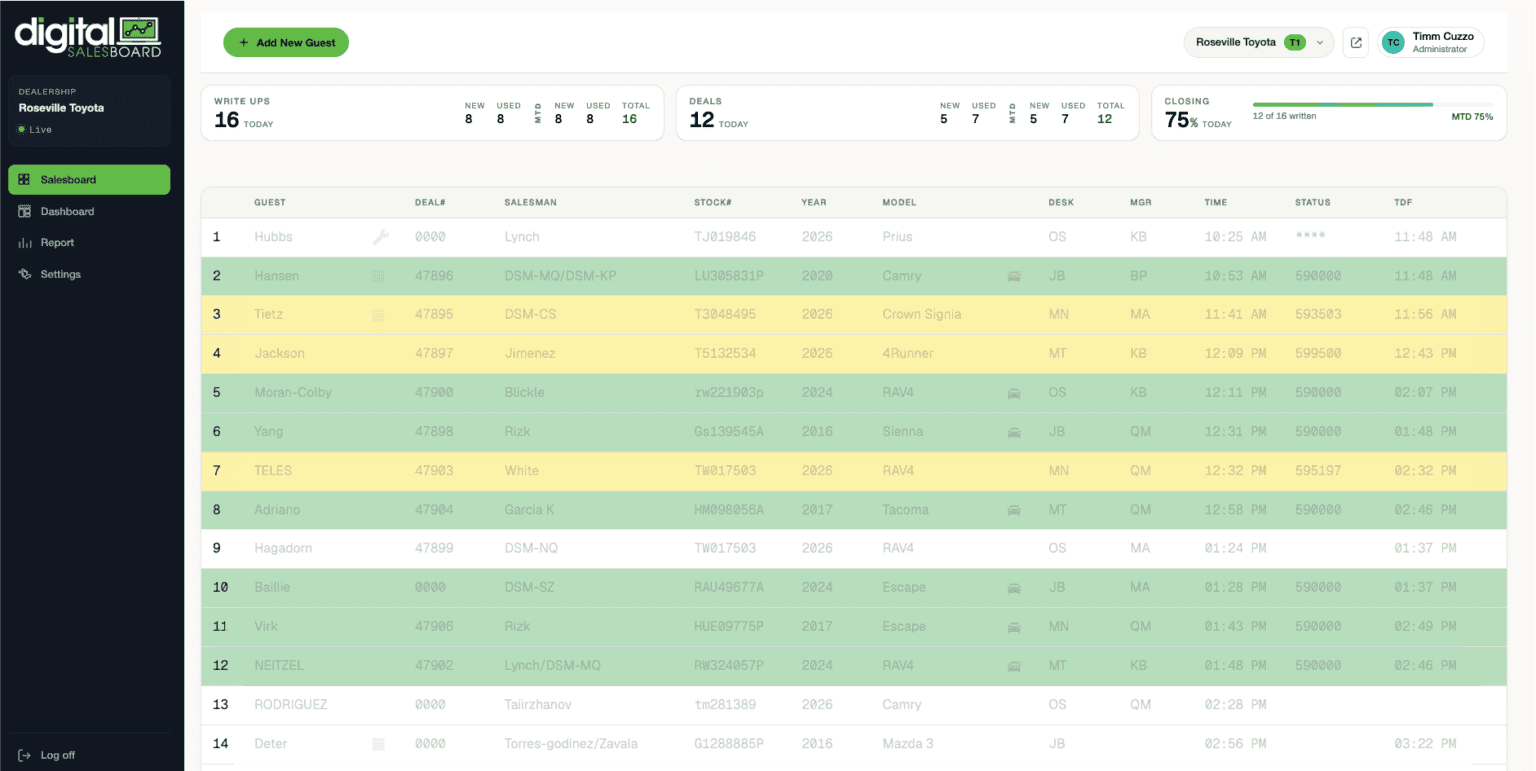Go to Dashboard in the sidebar

coord(89,211)
